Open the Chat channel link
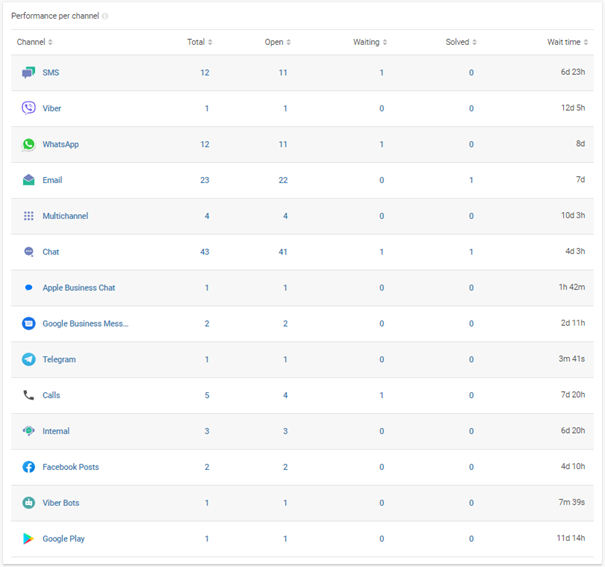 tap(50, 252)
